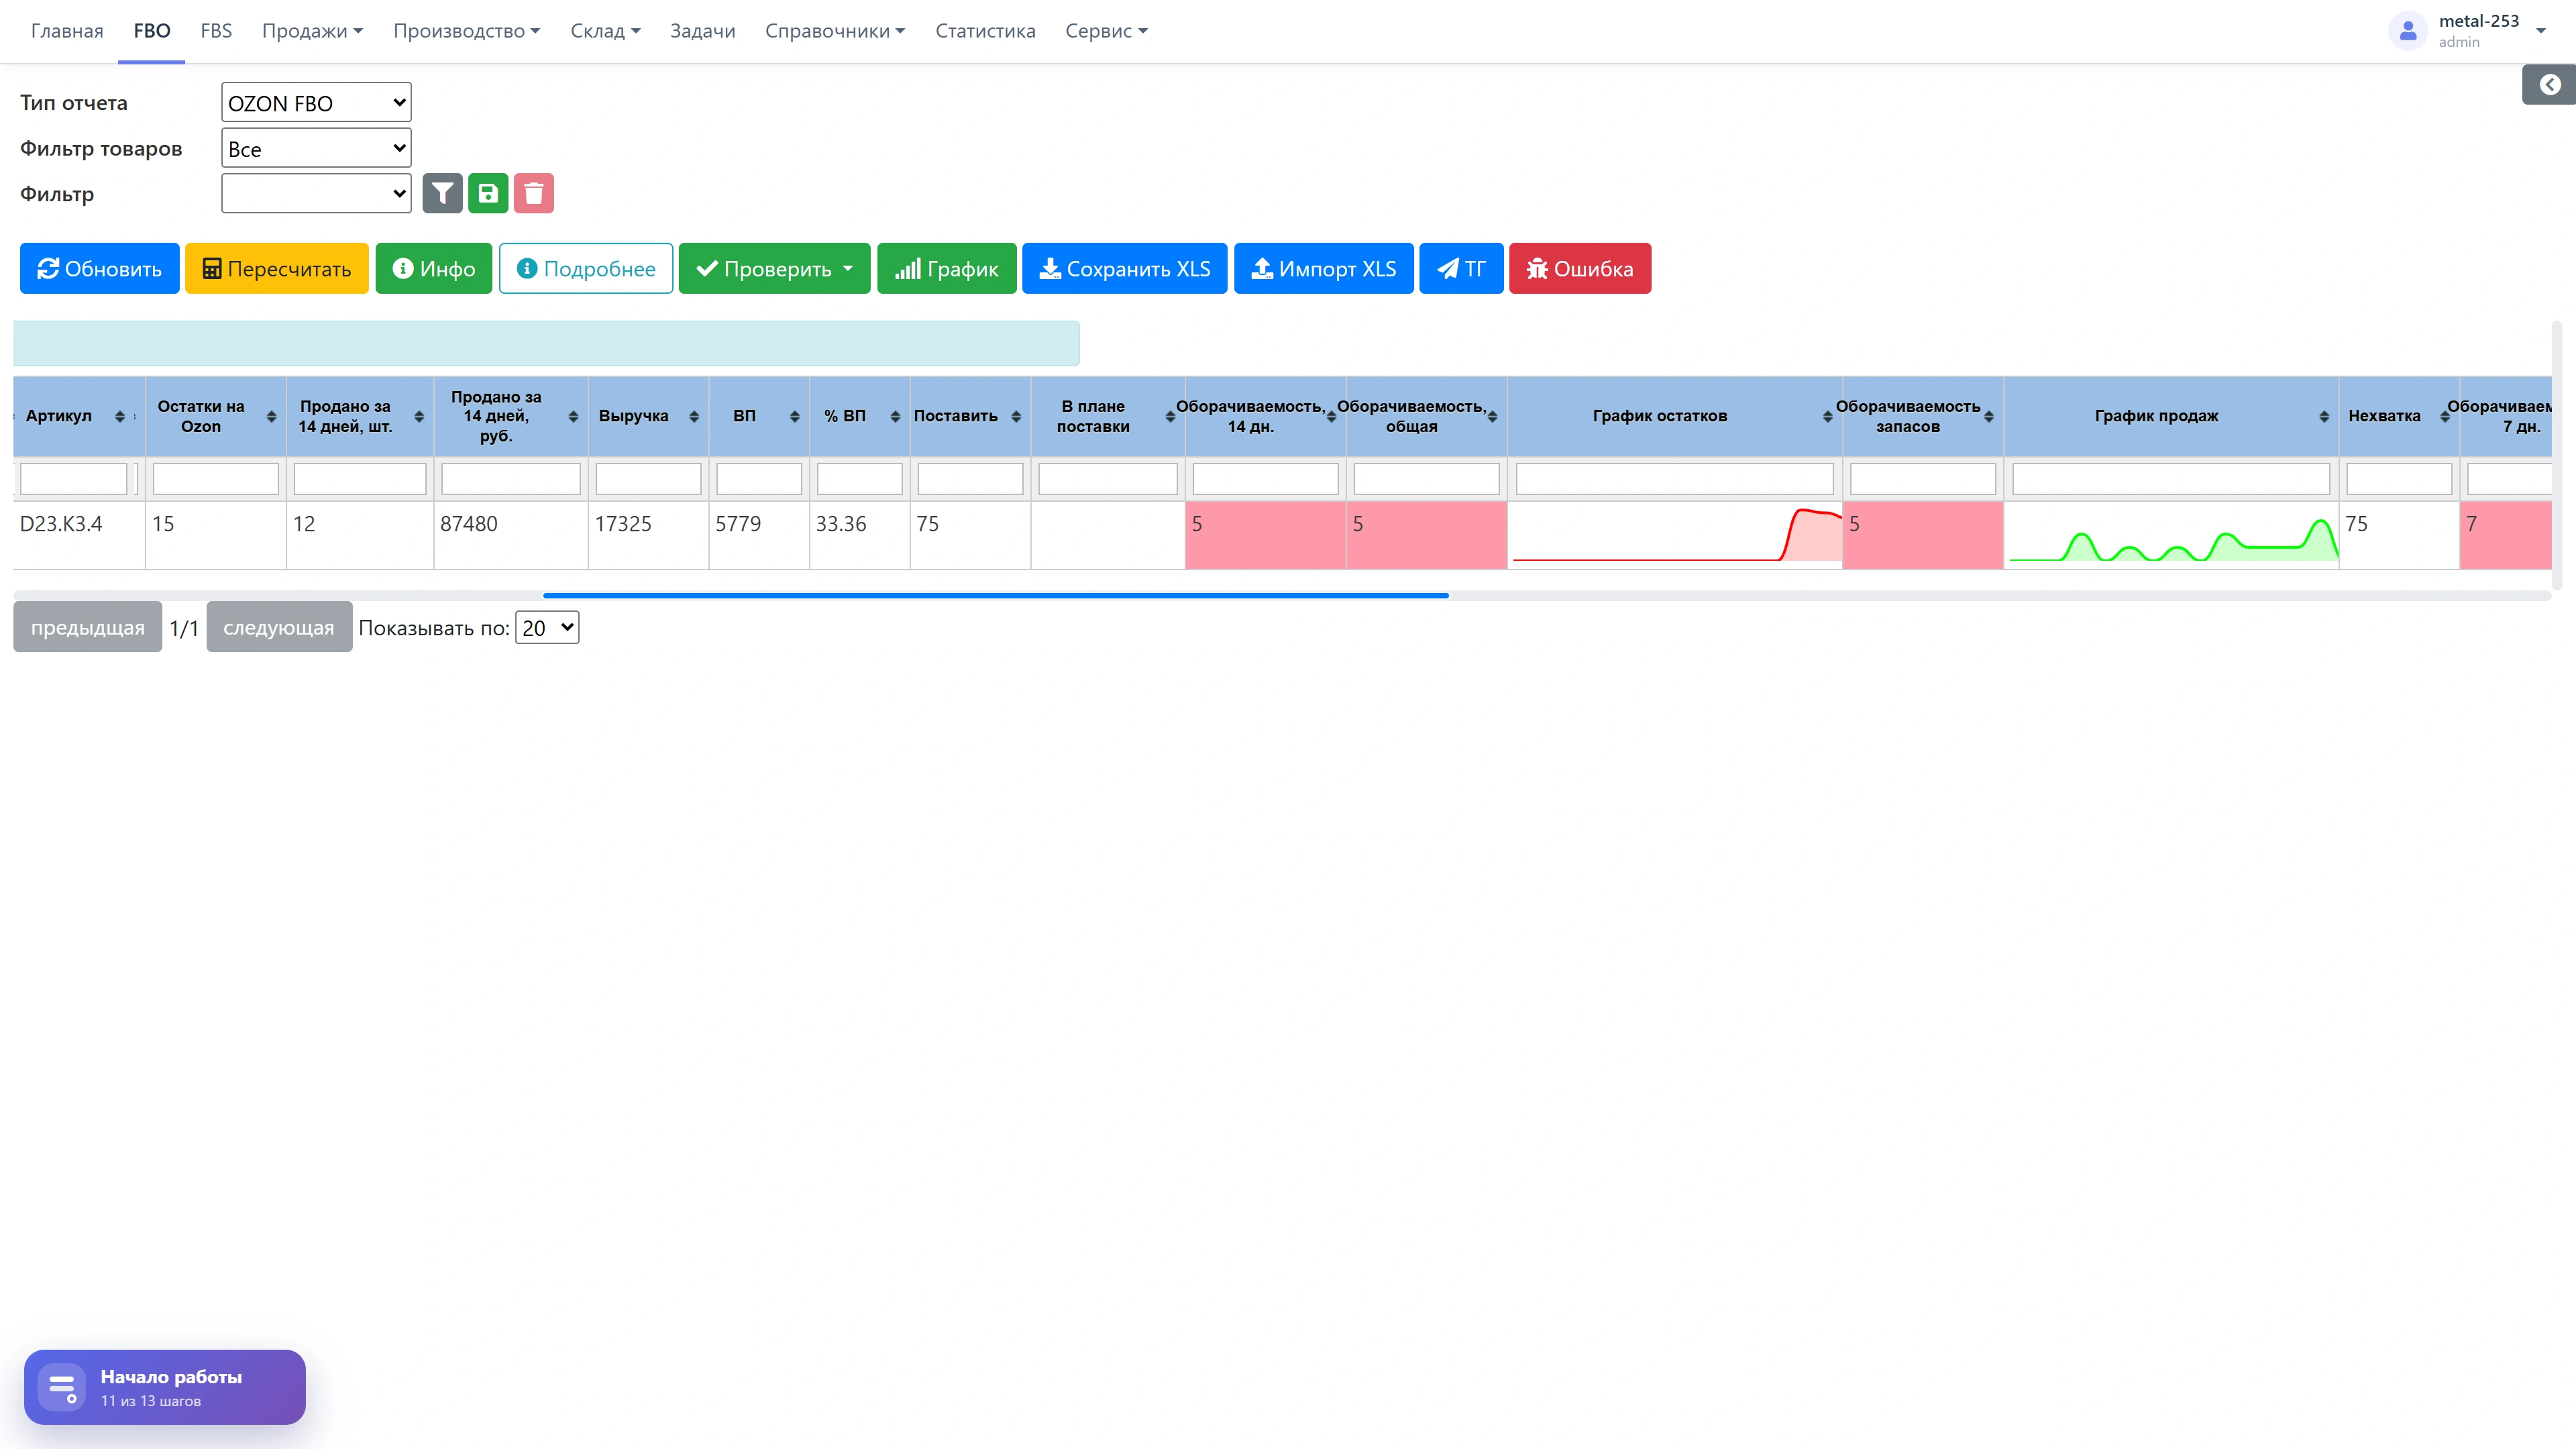Click Сохранить XLS button

[1124, 268]
